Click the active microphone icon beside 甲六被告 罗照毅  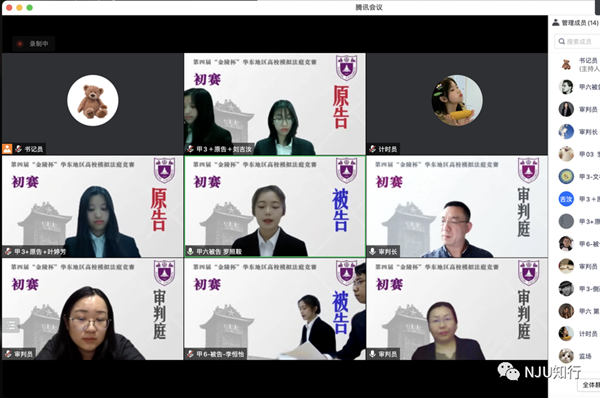[190, 251]
